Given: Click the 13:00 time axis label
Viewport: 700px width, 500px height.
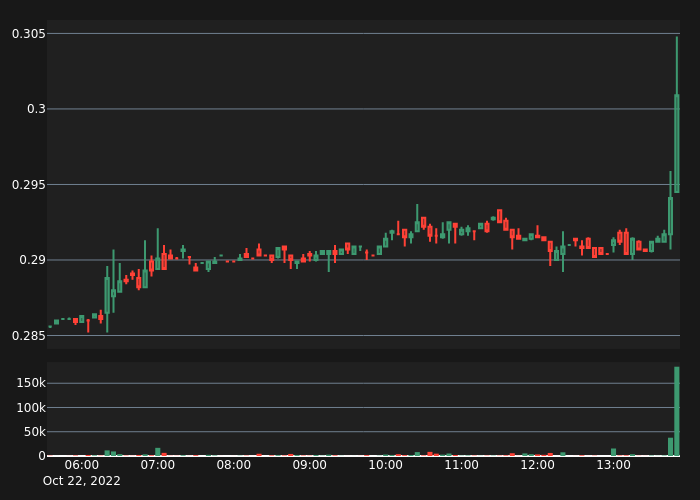Looking at the screenshot, I should click(x=613, y=465).
